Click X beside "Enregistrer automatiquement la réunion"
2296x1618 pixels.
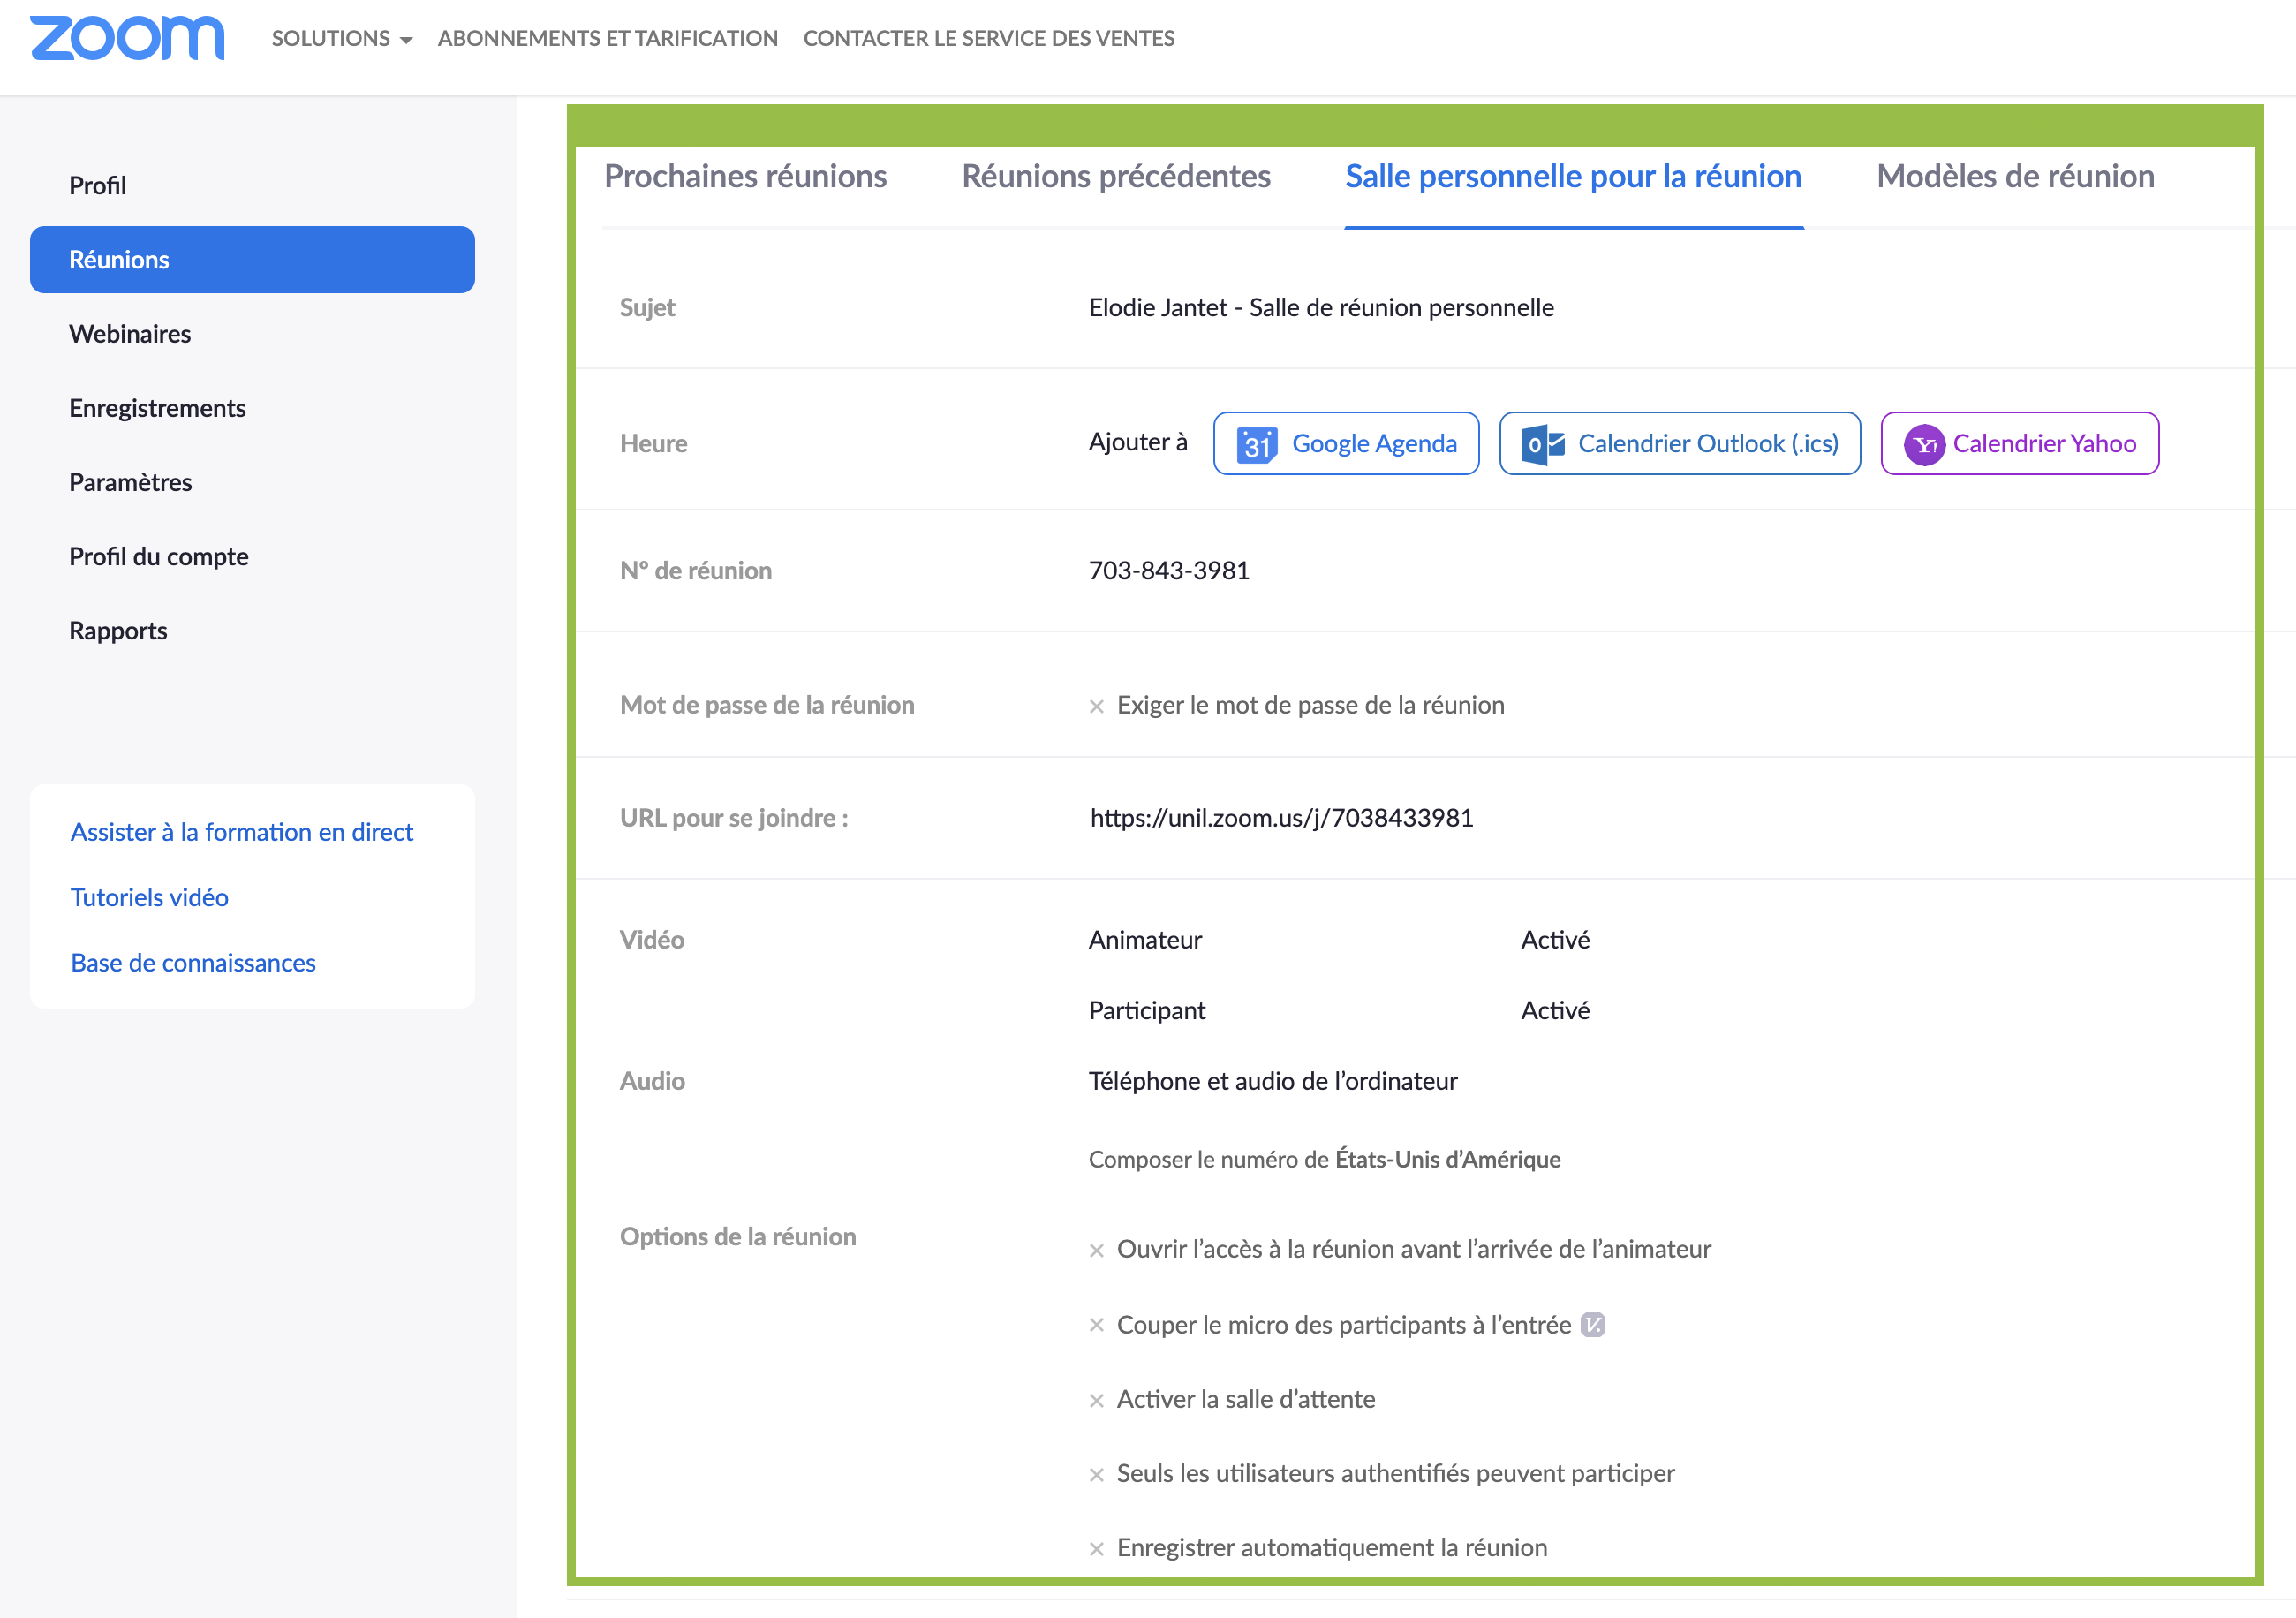[x=1097, y=1549]
